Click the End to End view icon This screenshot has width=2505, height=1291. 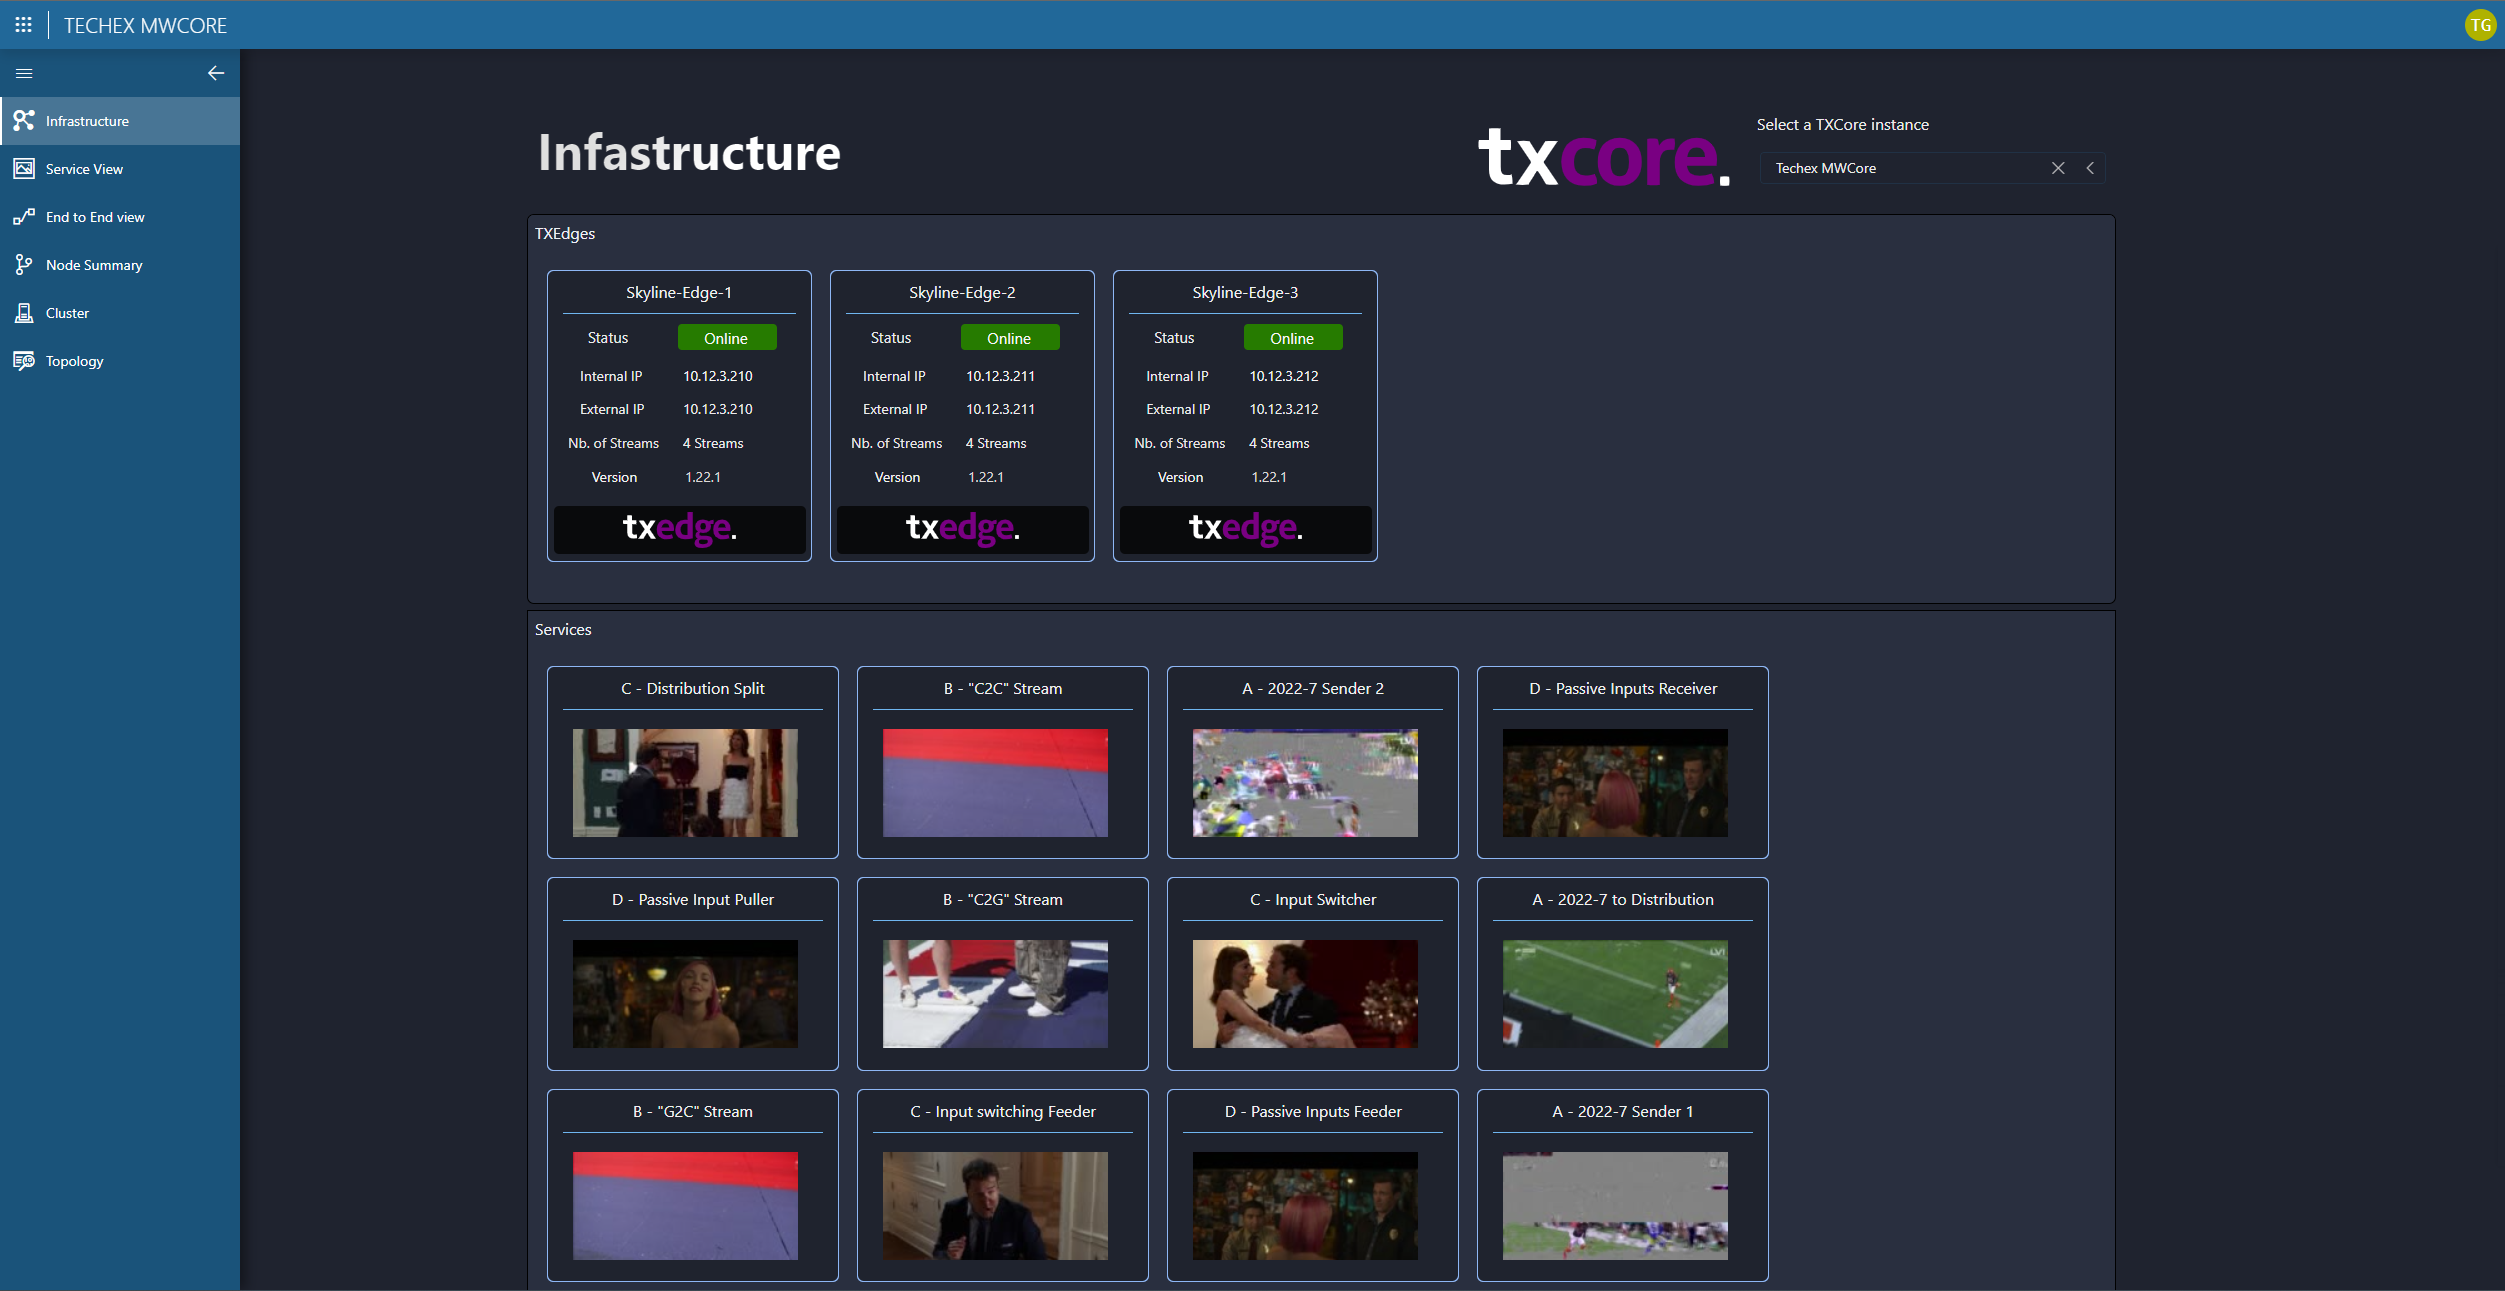click(24, 217)
